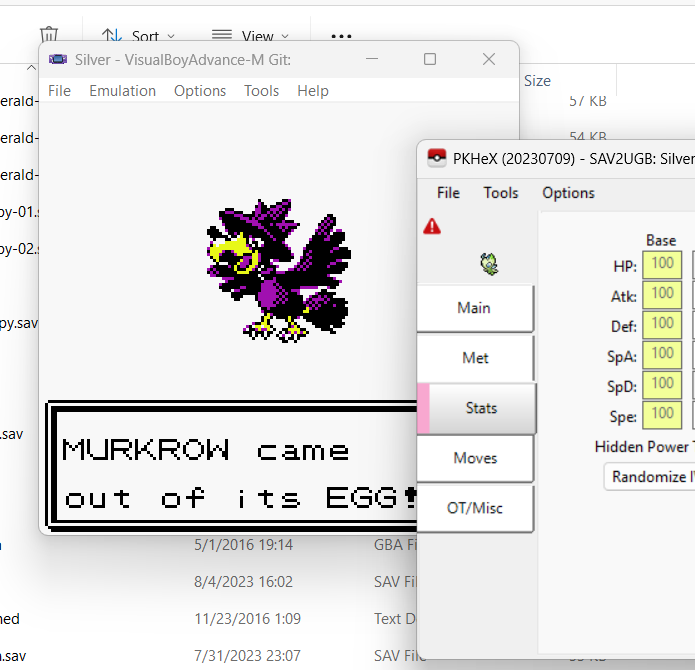This screenshot has width=695, height=670.
Task: Click the PKHeX Poké Ball title bar icon
Action: click(437, 158)
